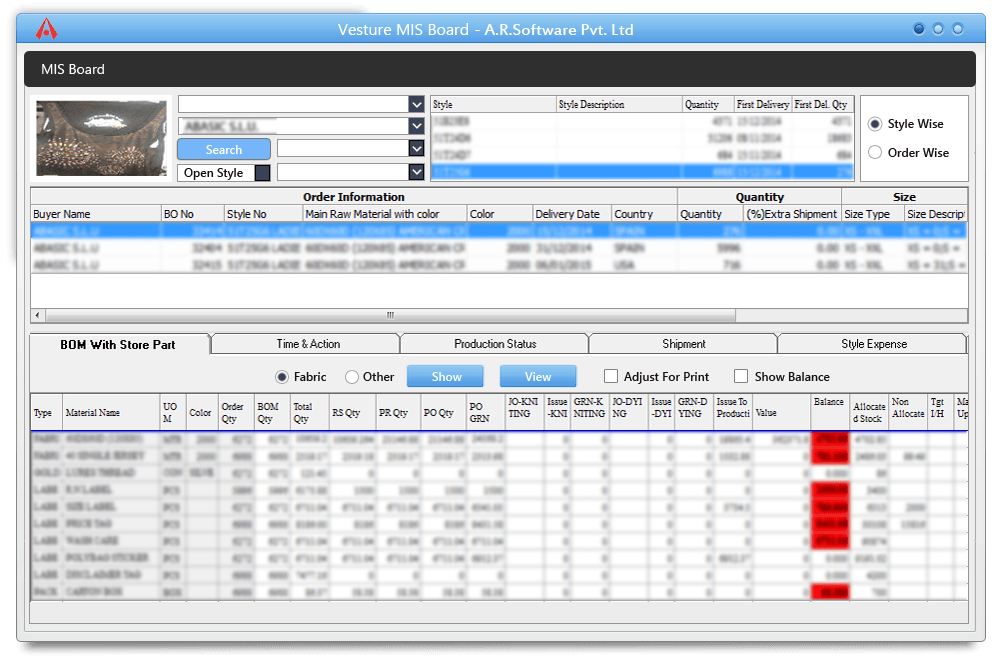
Task: Click the Country column header
Action: pos(644,214)
